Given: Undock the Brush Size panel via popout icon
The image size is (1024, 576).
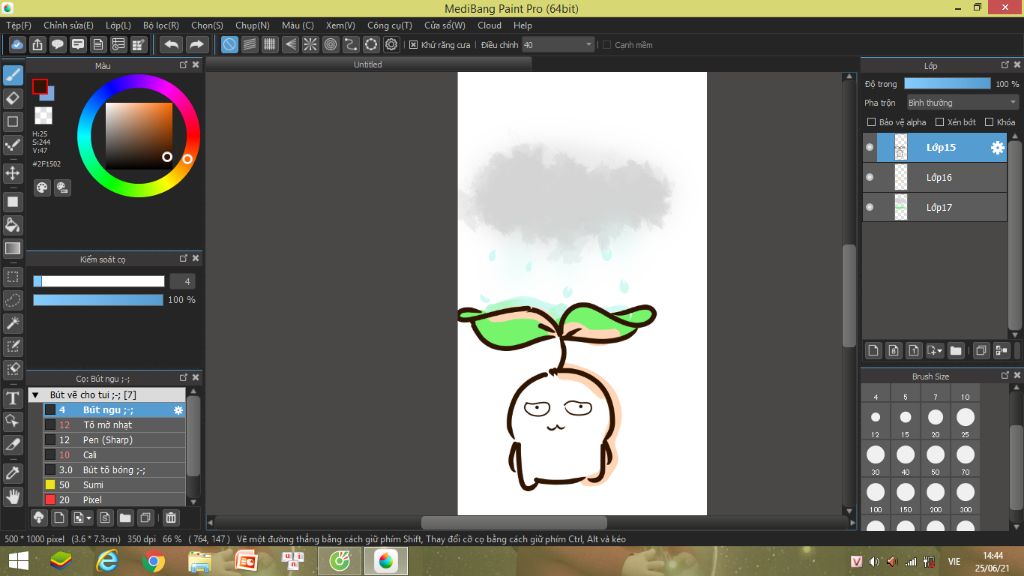Looking at the screenshot, I should [x=1005, y=376].
